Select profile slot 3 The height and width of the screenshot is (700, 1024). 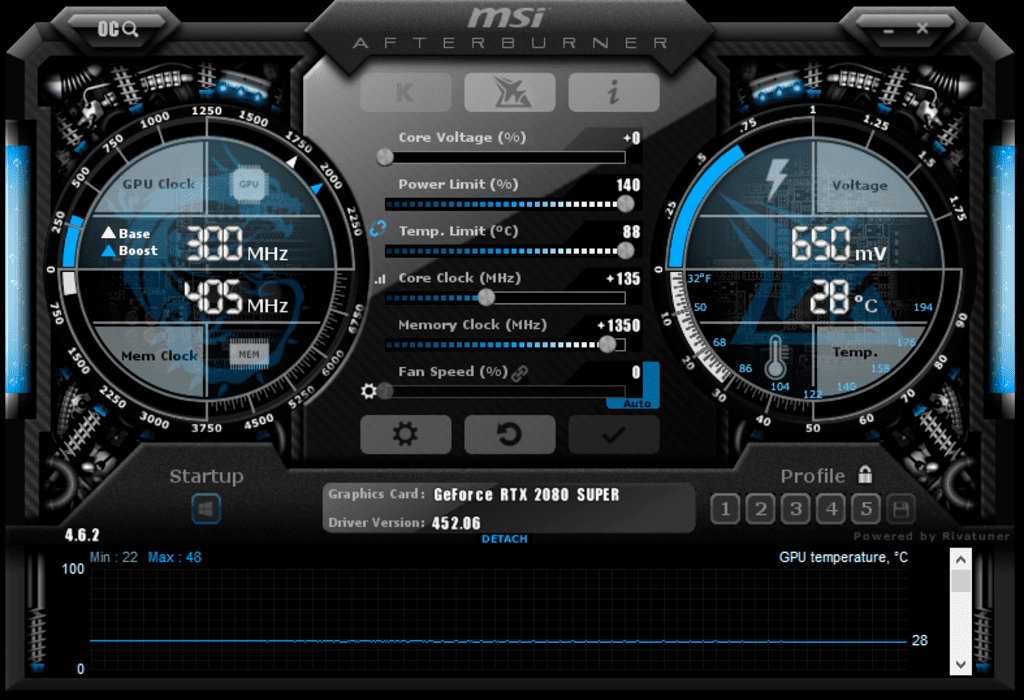[x=795, y=509]
